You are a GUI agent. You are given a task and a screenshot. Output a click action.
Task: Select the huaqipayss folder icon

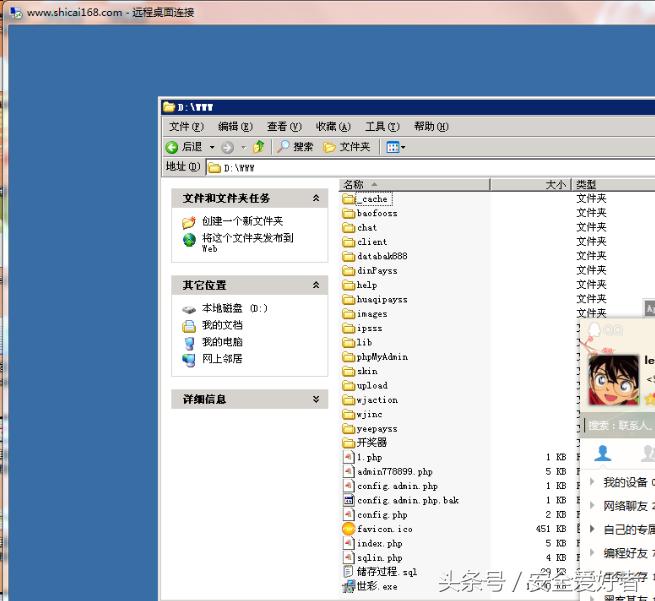[348, 299]
